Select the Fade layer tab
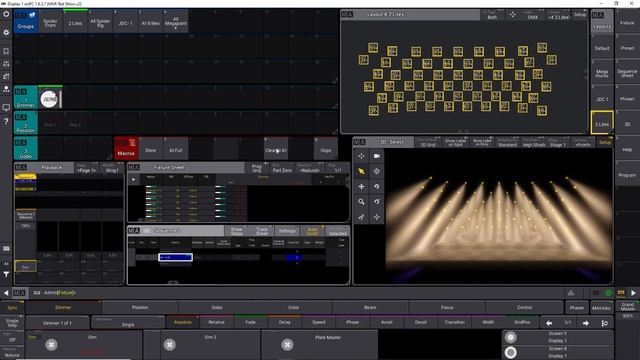Viewport: 640px width, 360px height. [x=251, y=322]
